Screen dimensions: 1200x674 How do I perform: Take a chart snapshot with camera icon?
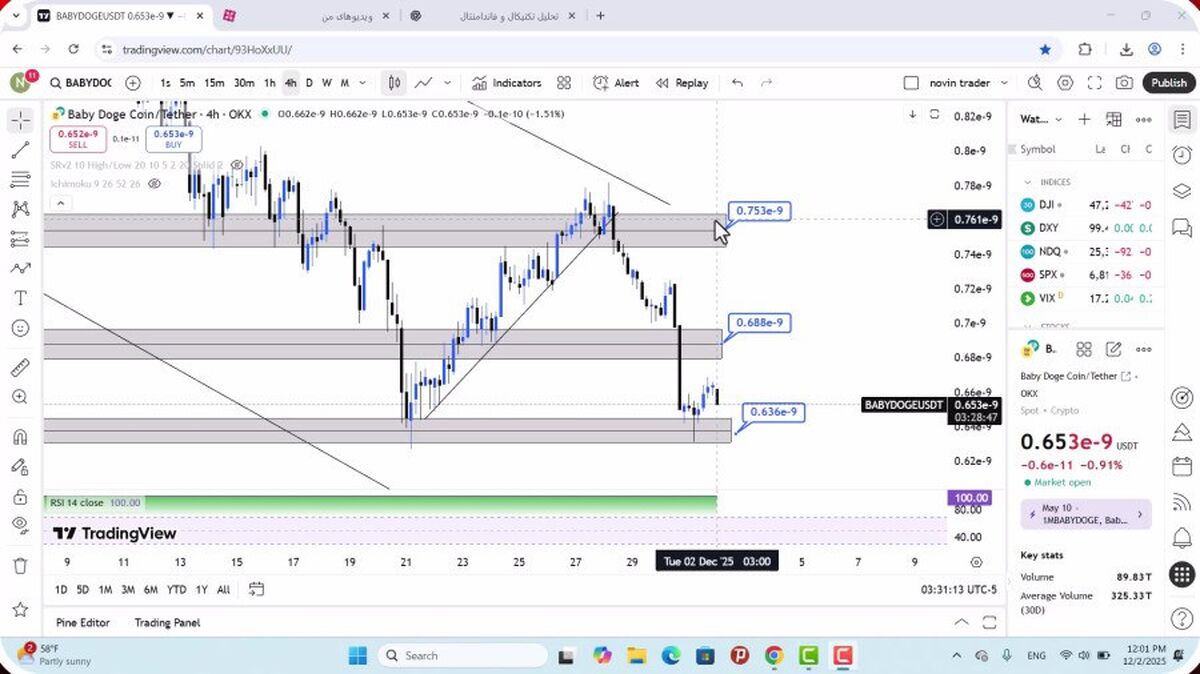point(1124,83)
